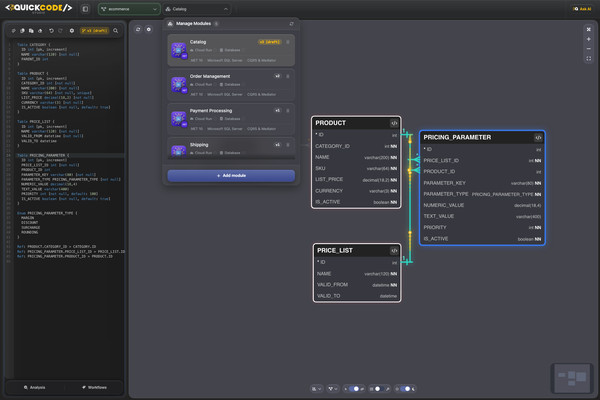Screen dimensions: 600x400
Task: Click trash icon on Shipping module
Action: coord(288,145)
